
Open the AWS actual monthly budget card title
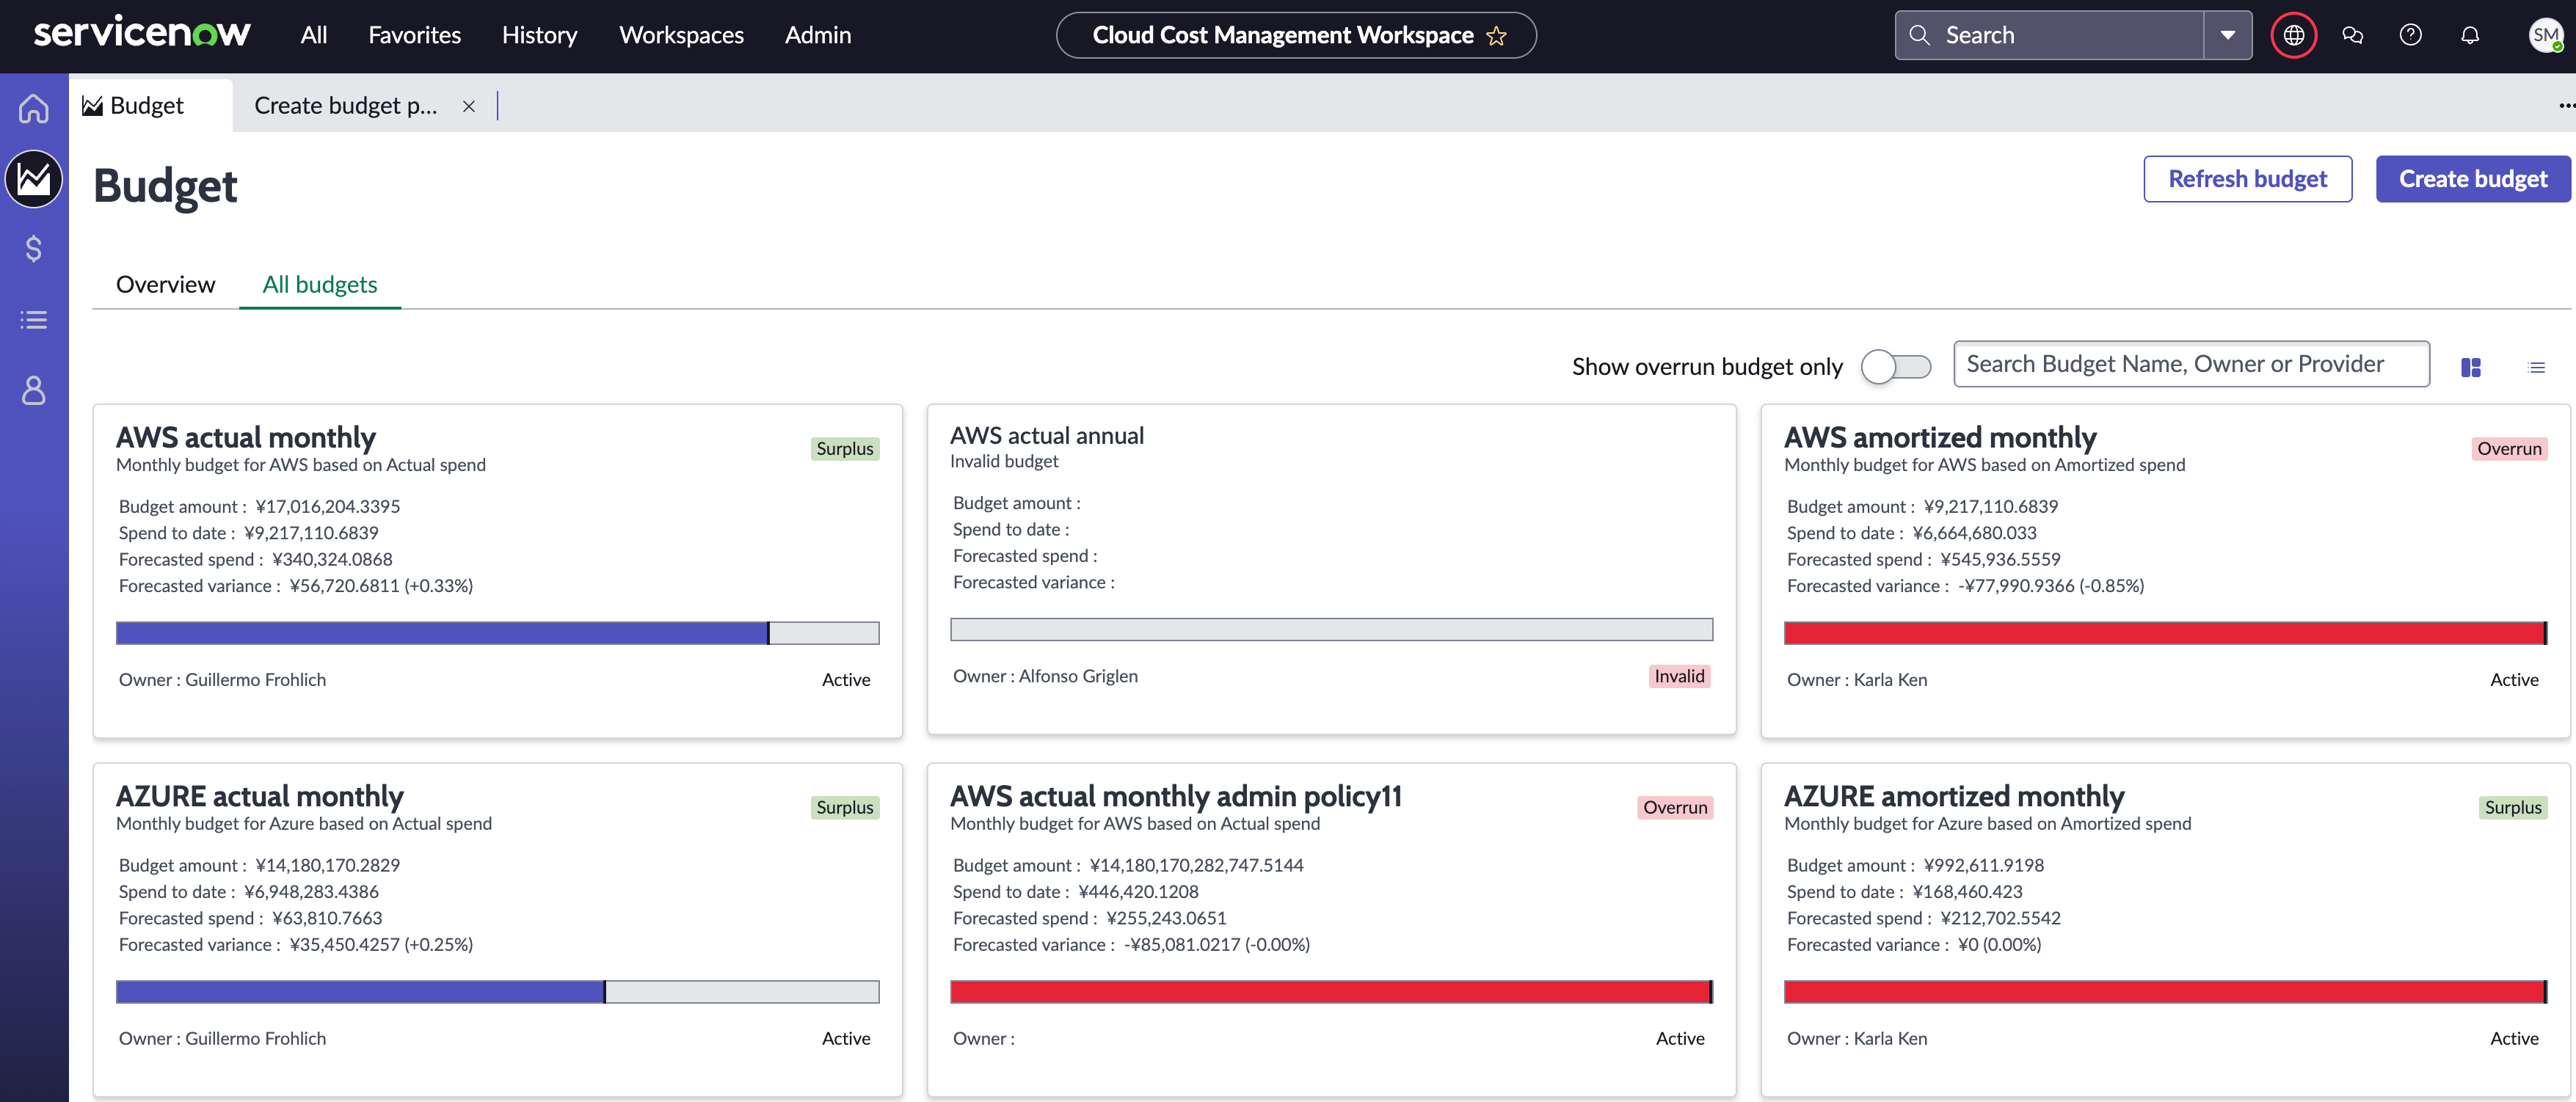246,437
